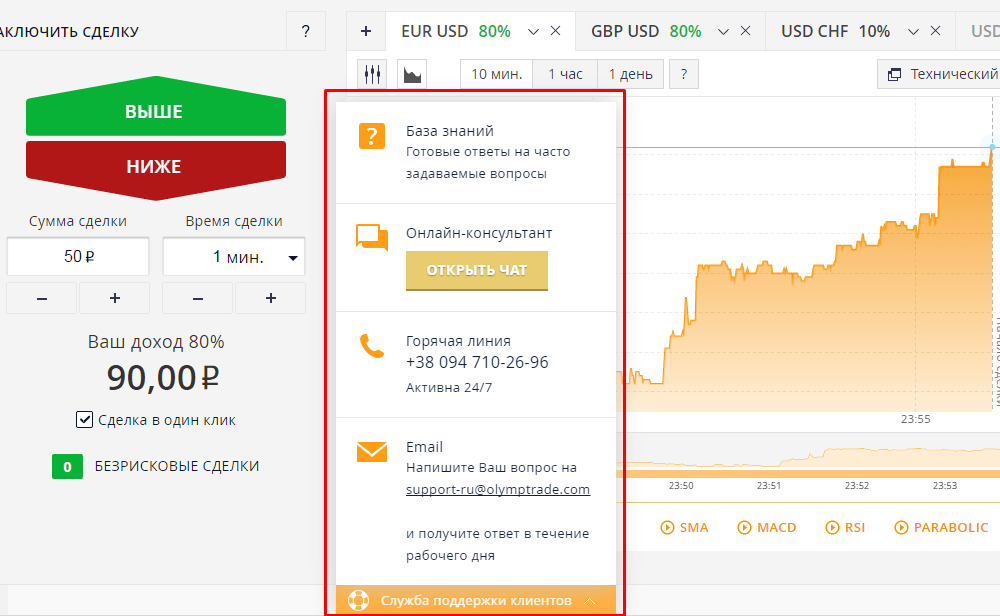Image resolution: width=1000 pixels, height=616 pixels.
Task: Set chart timeframe to 10 мин.
Action: (x=496, y=74)
